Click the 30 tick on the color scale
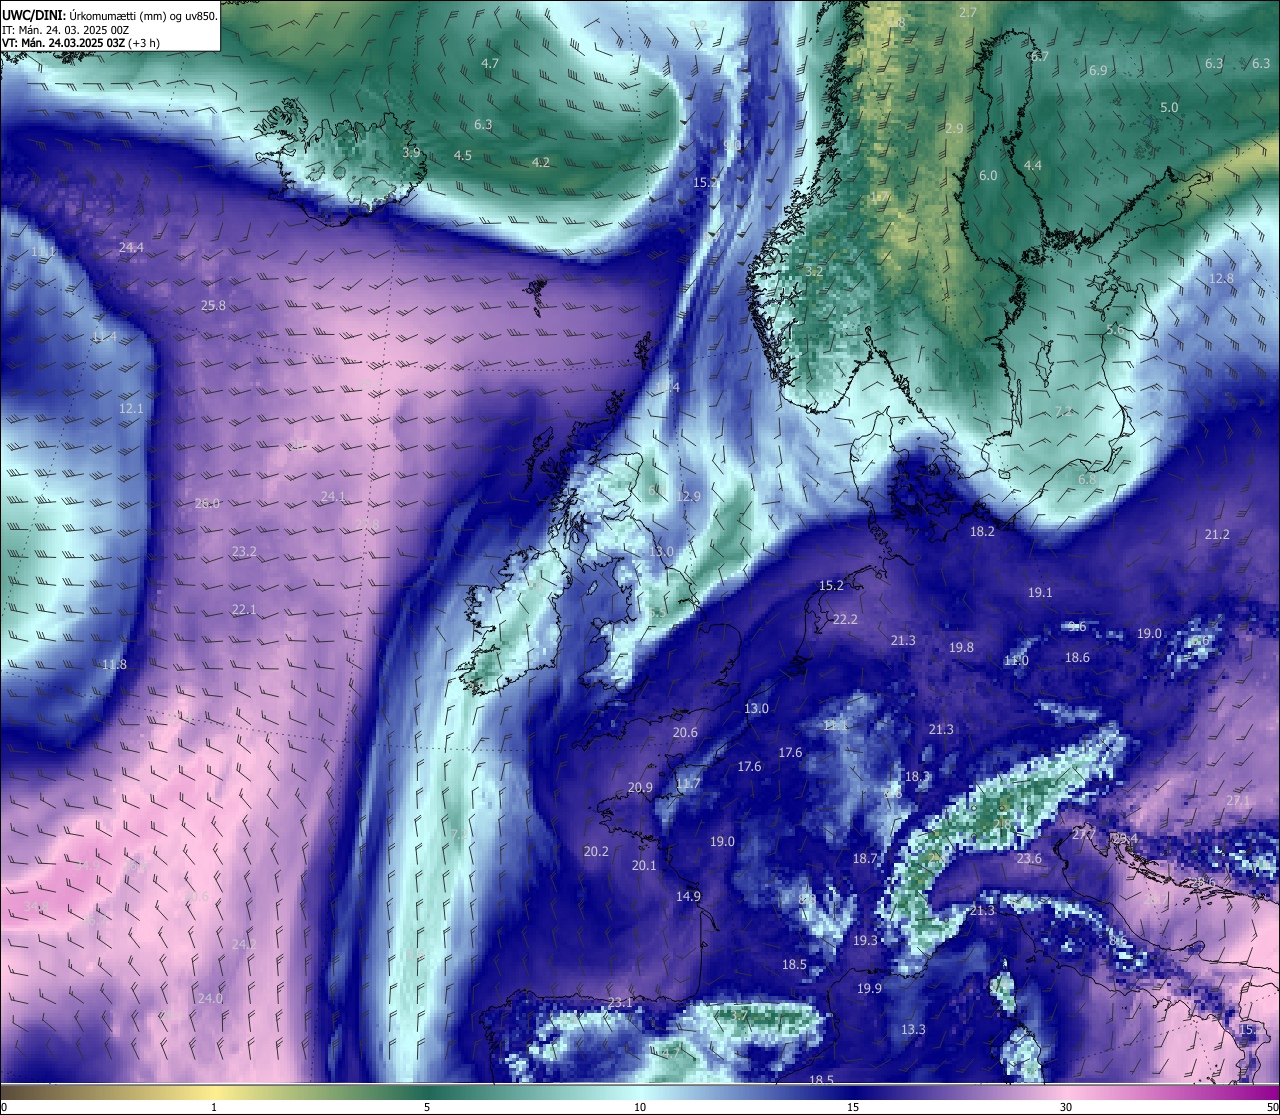This screenshot has width=1280, height=1115. (x=1066, y=1107)
